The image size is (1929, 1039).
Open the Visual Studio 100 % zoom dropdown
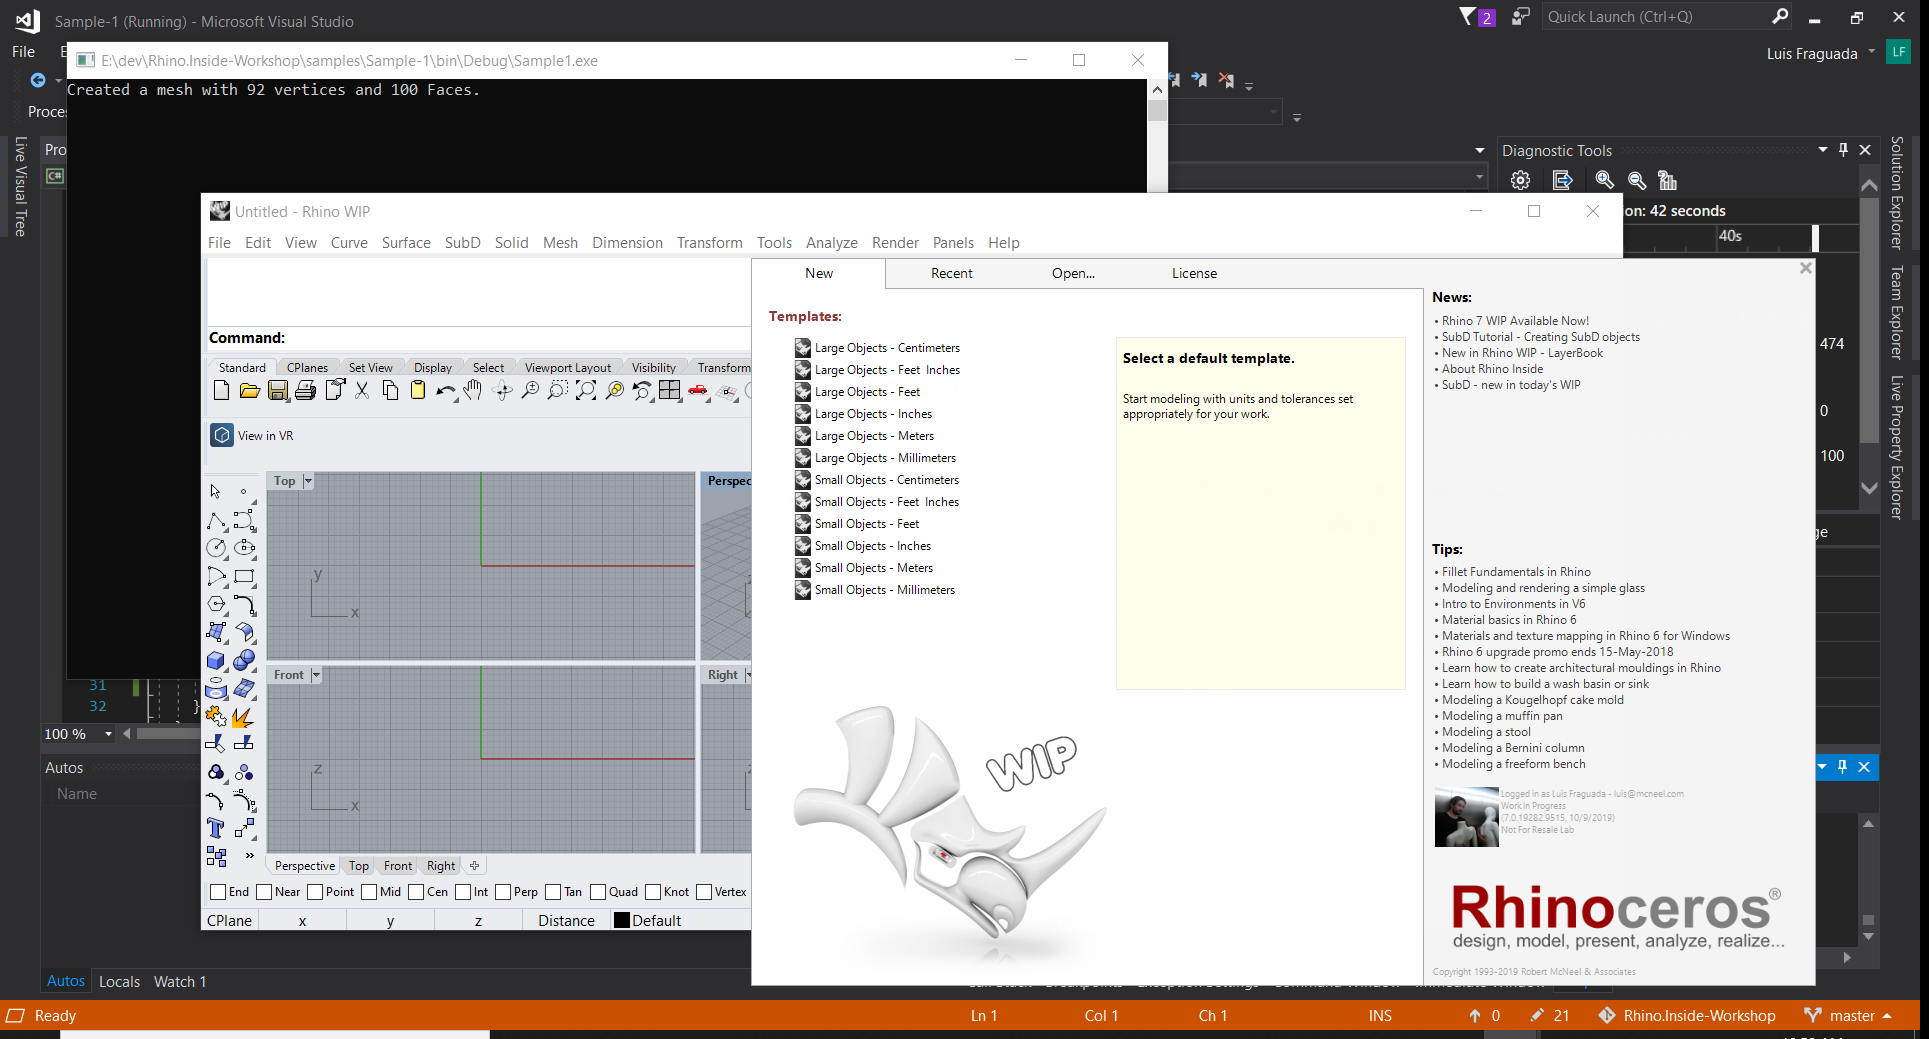coord(108,734)
